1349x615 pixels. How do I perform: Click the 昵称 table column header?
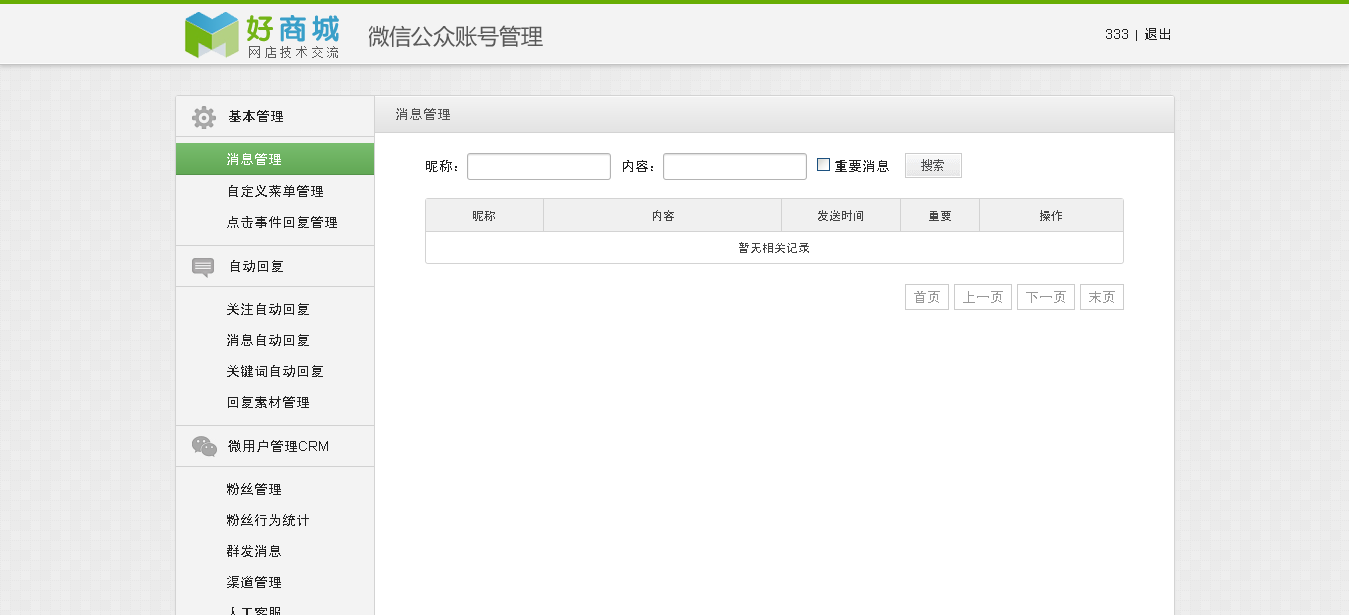point(484,215)
